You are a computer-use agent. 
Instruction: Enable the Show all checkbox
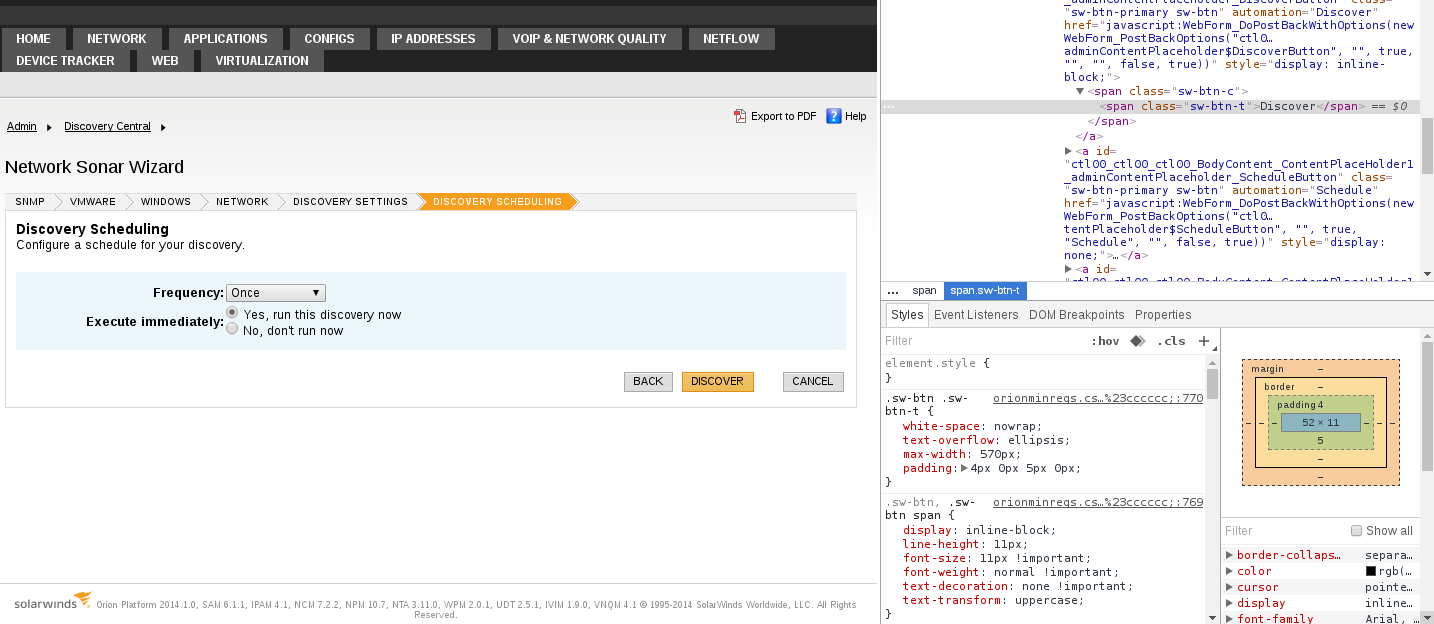pos(1356,531)
